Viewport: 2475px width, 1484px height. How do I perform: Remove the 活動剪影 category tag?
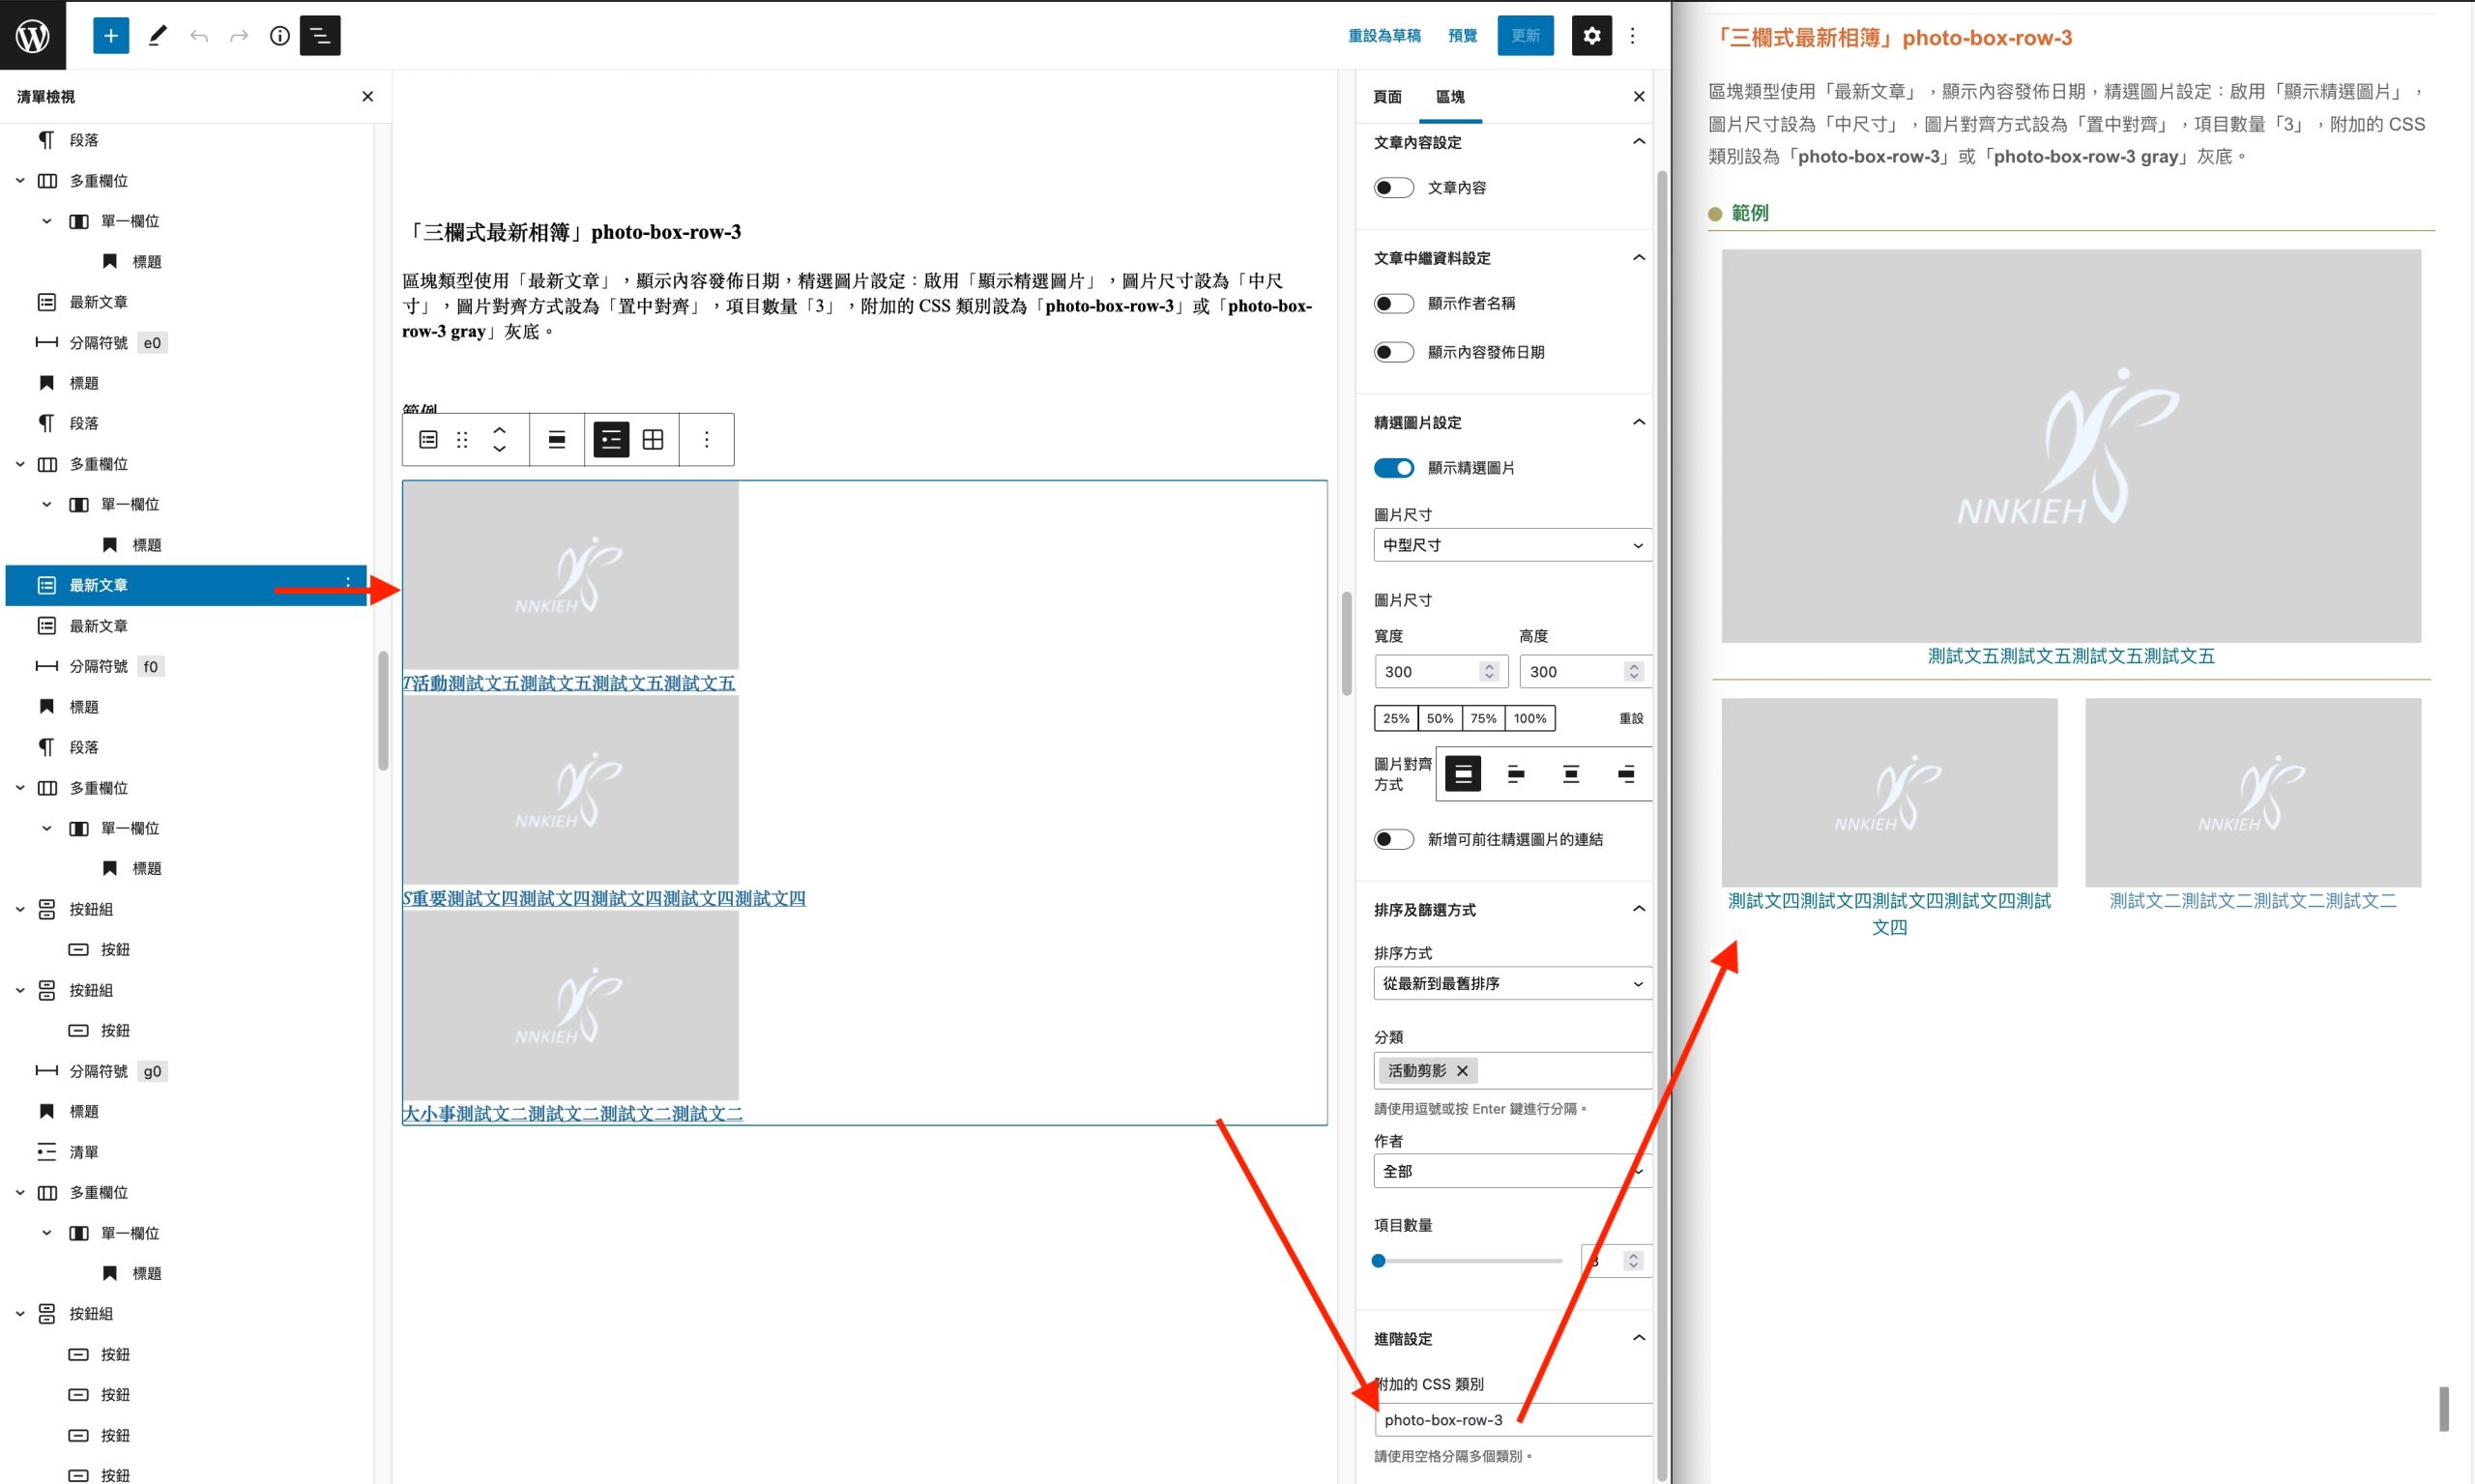[1462, 1071]
